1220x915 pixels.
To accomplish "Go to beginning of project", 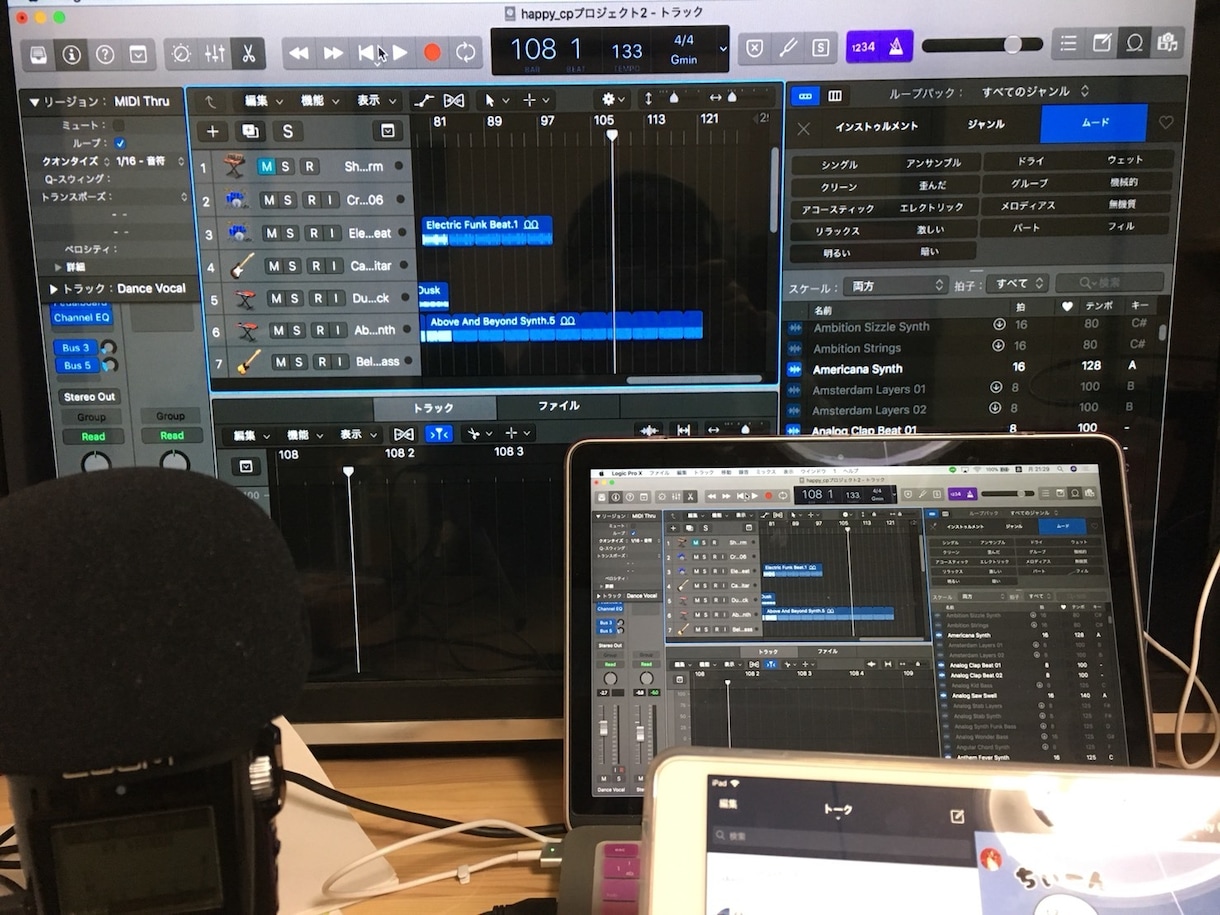I will click(x=367, y=53).
